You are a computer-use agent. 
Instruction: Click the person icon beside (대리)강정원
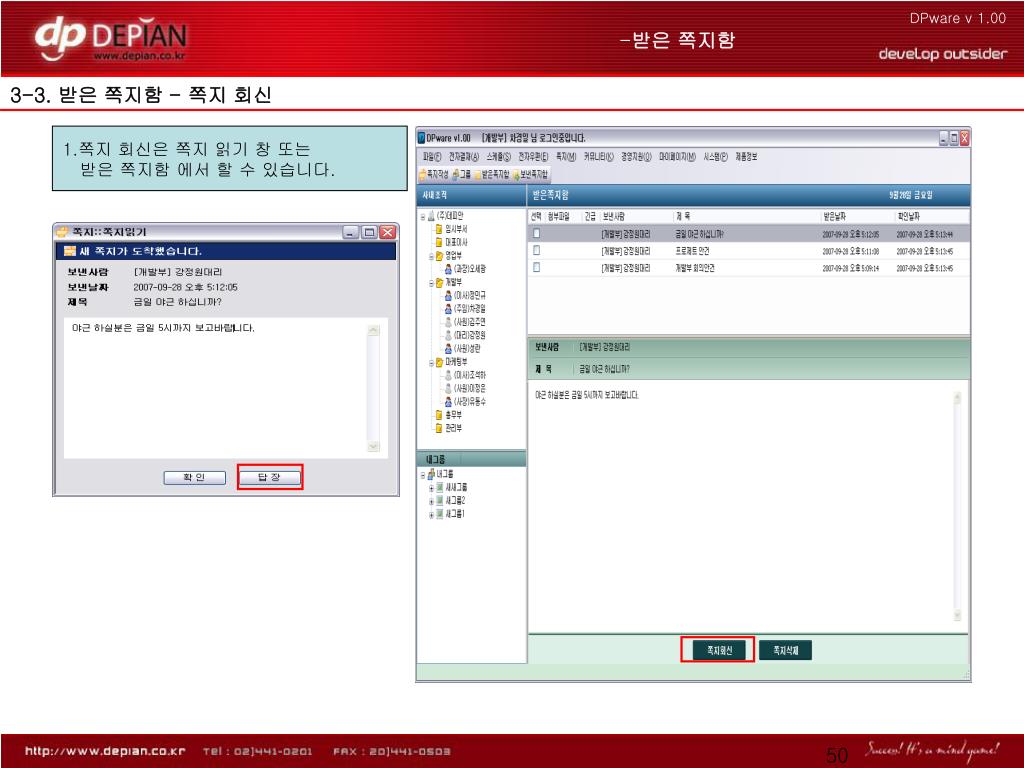point(448,335)
